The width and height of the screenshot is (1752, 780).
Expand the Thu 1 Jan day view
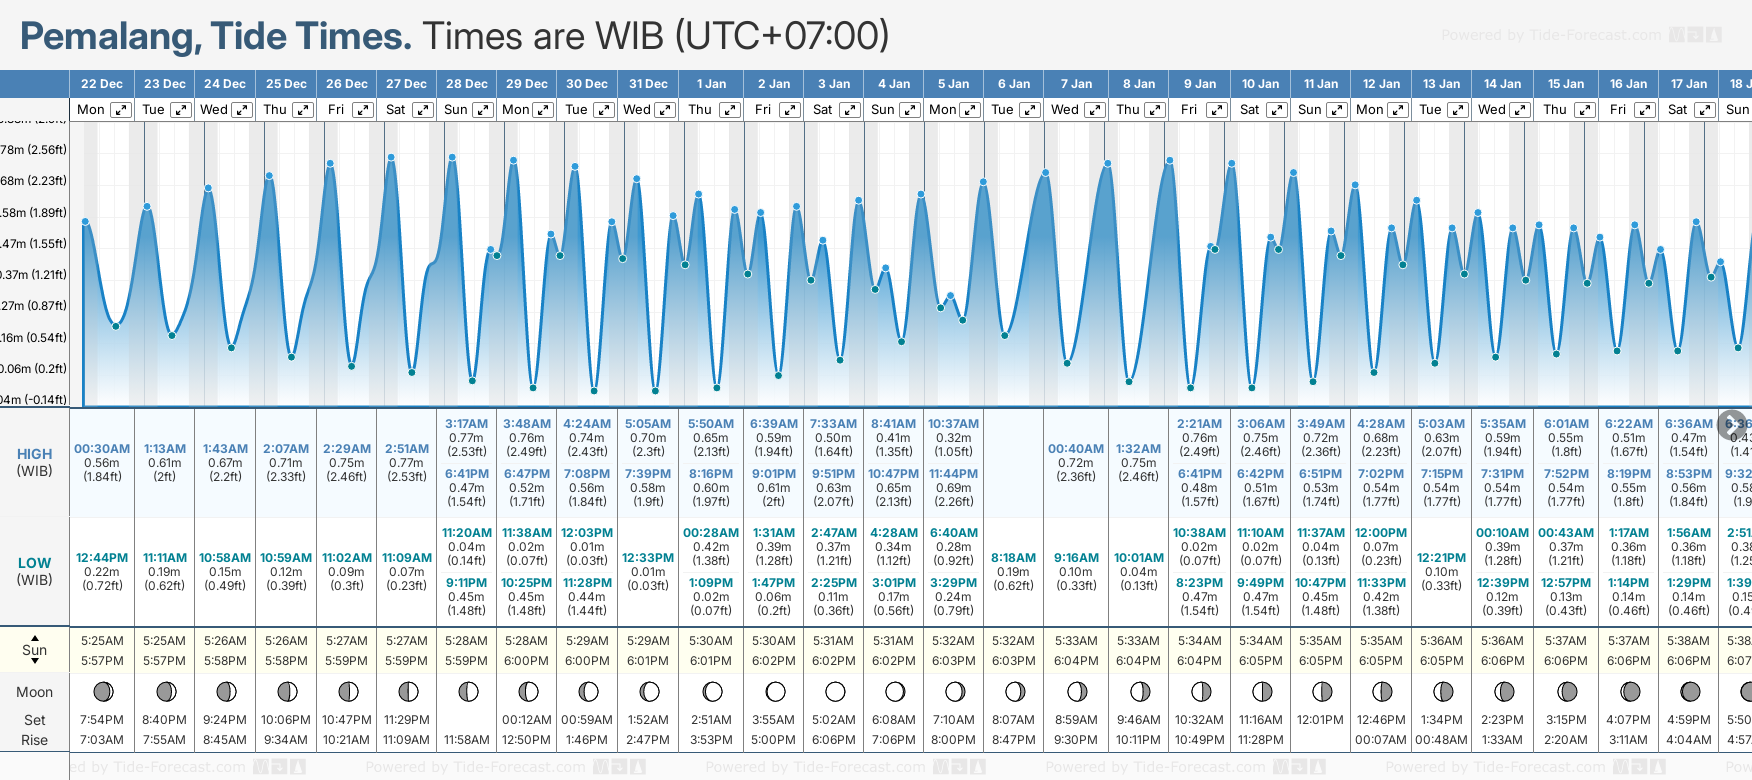(x=730, y=110)
